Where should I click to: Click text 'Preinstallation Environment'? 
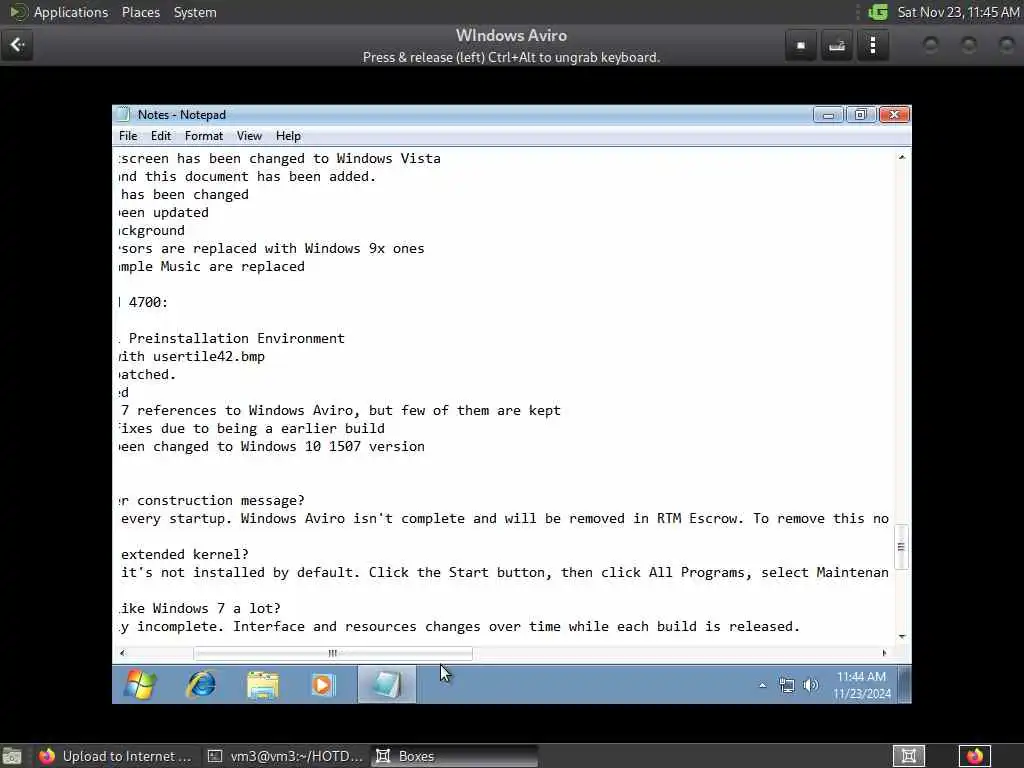(x=236, y=338)
